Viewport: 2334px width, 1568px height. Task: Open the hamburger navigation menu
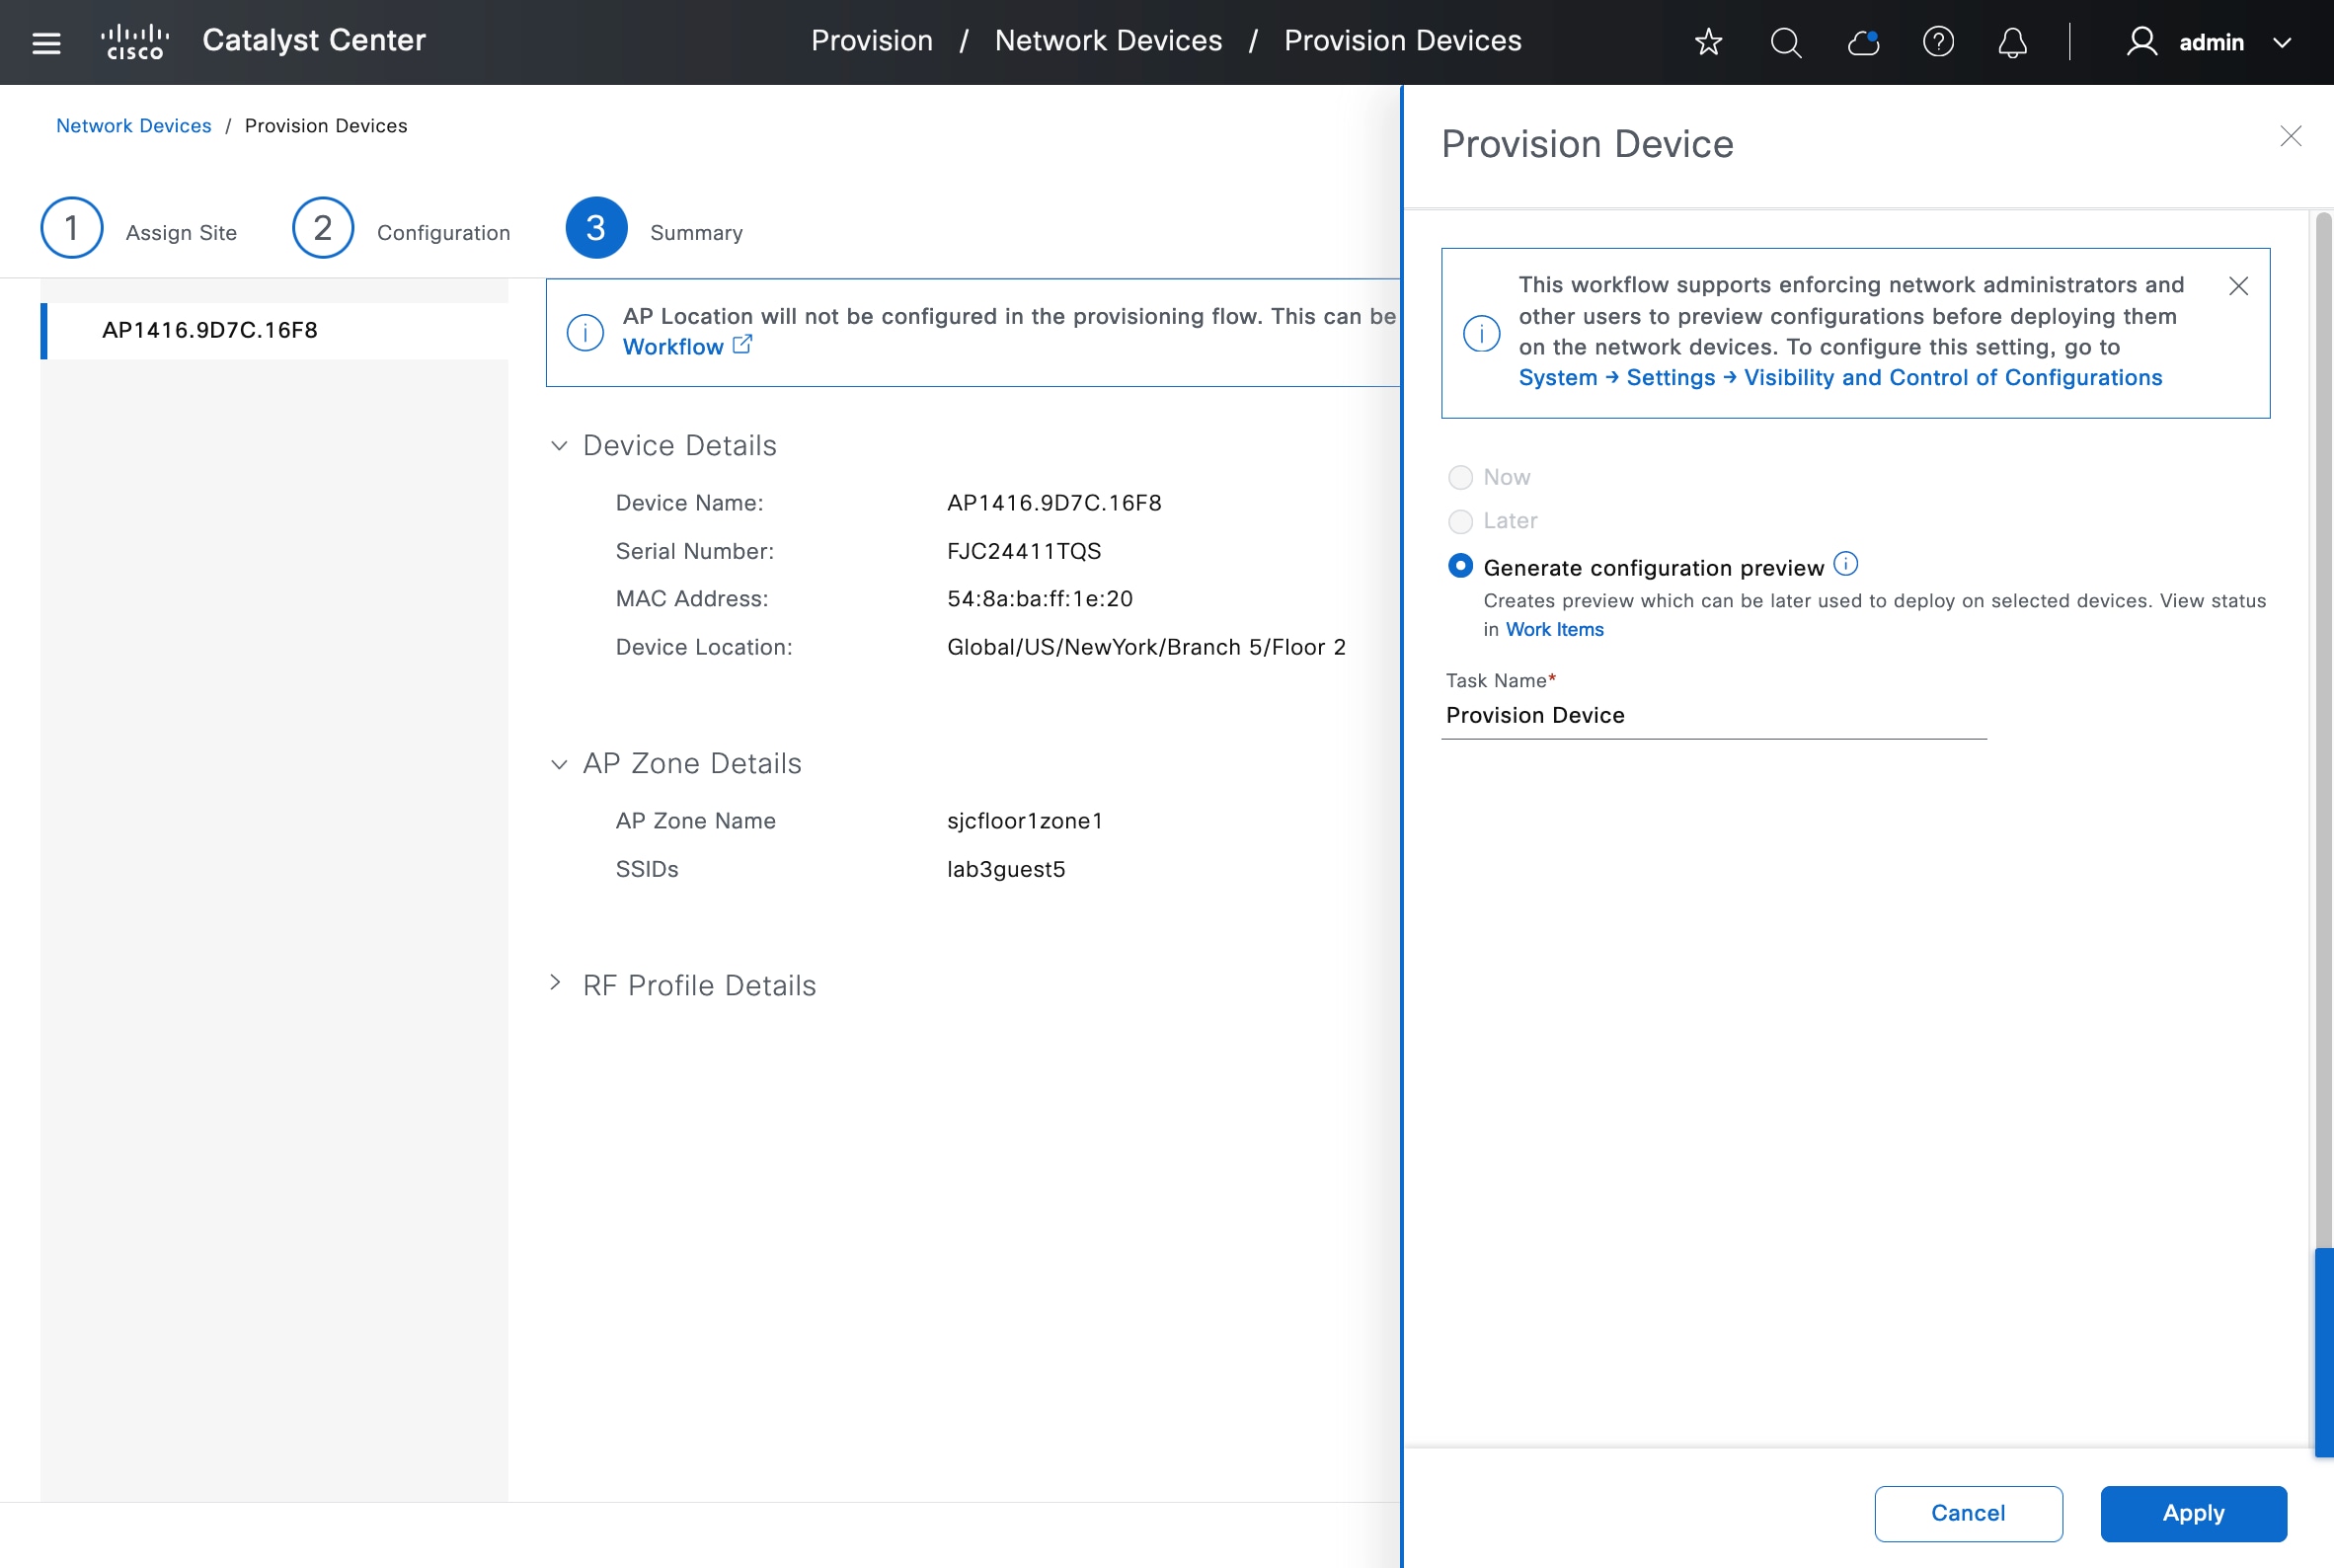[x=46, y=42]
